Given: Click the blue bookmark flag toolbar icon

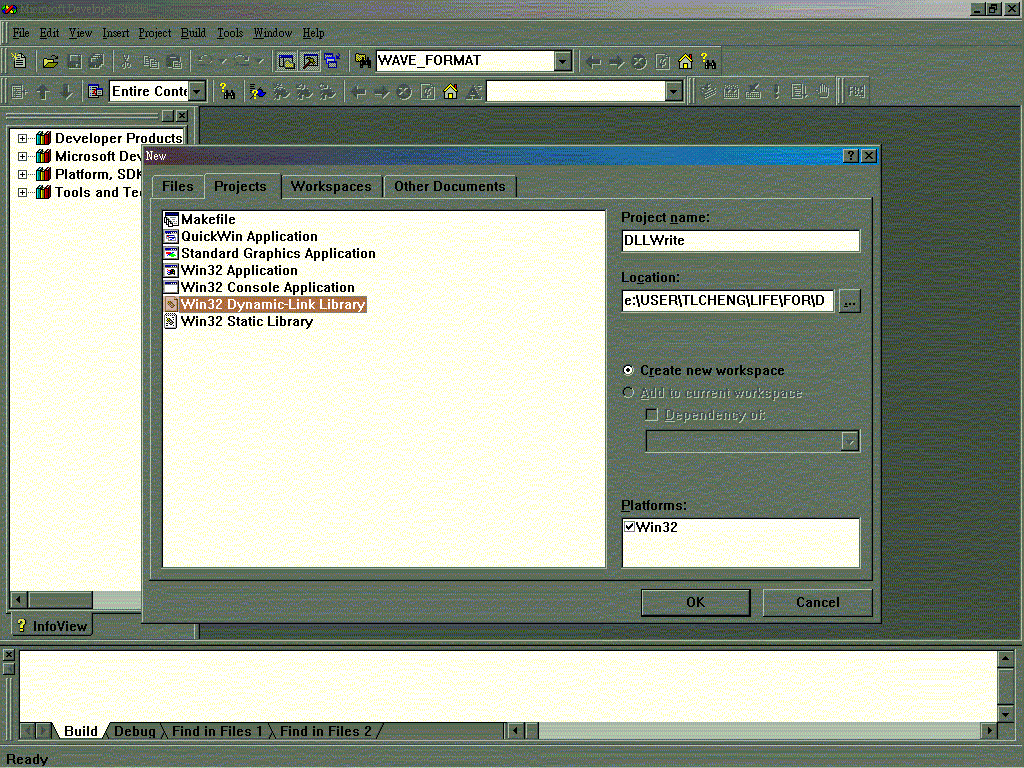Looking at the screenshot, I should [x=257, y=91].
